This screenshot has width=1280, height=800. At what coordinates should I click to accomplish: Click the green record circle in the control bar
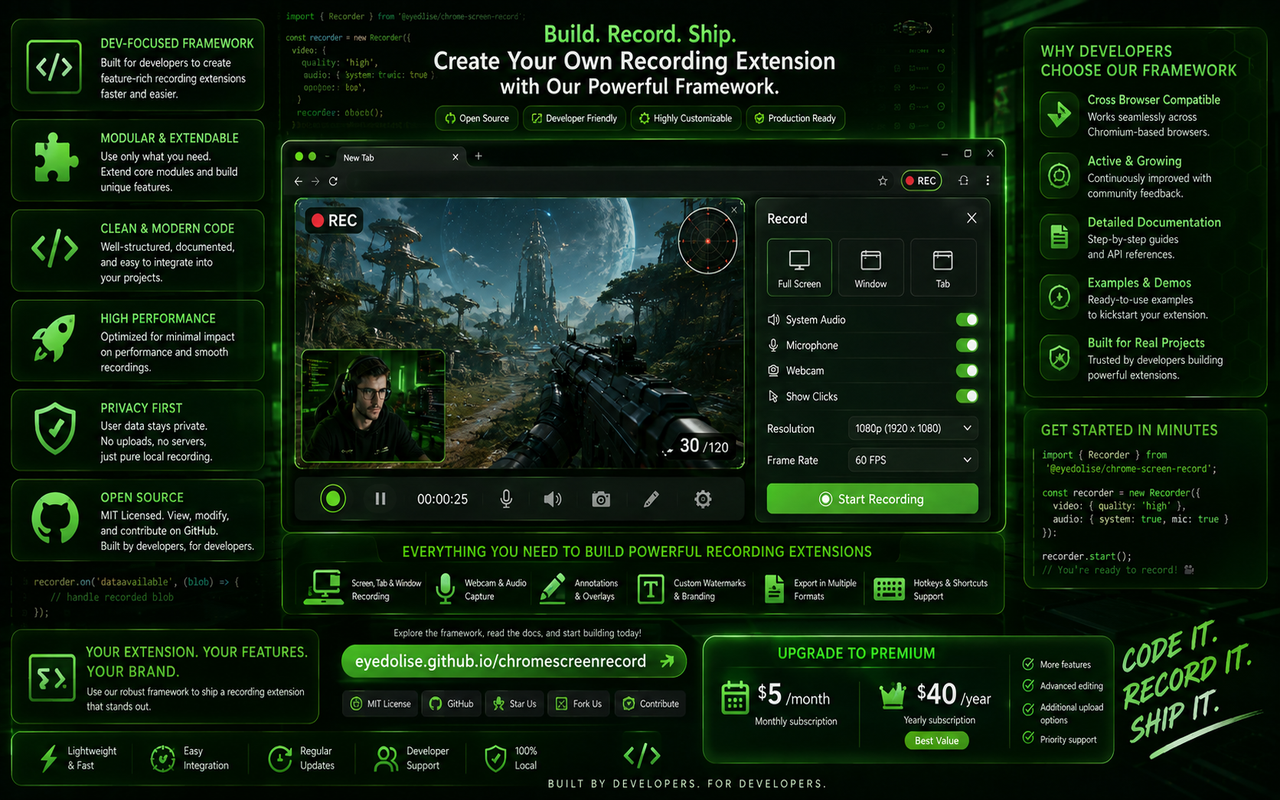[333, 498]
